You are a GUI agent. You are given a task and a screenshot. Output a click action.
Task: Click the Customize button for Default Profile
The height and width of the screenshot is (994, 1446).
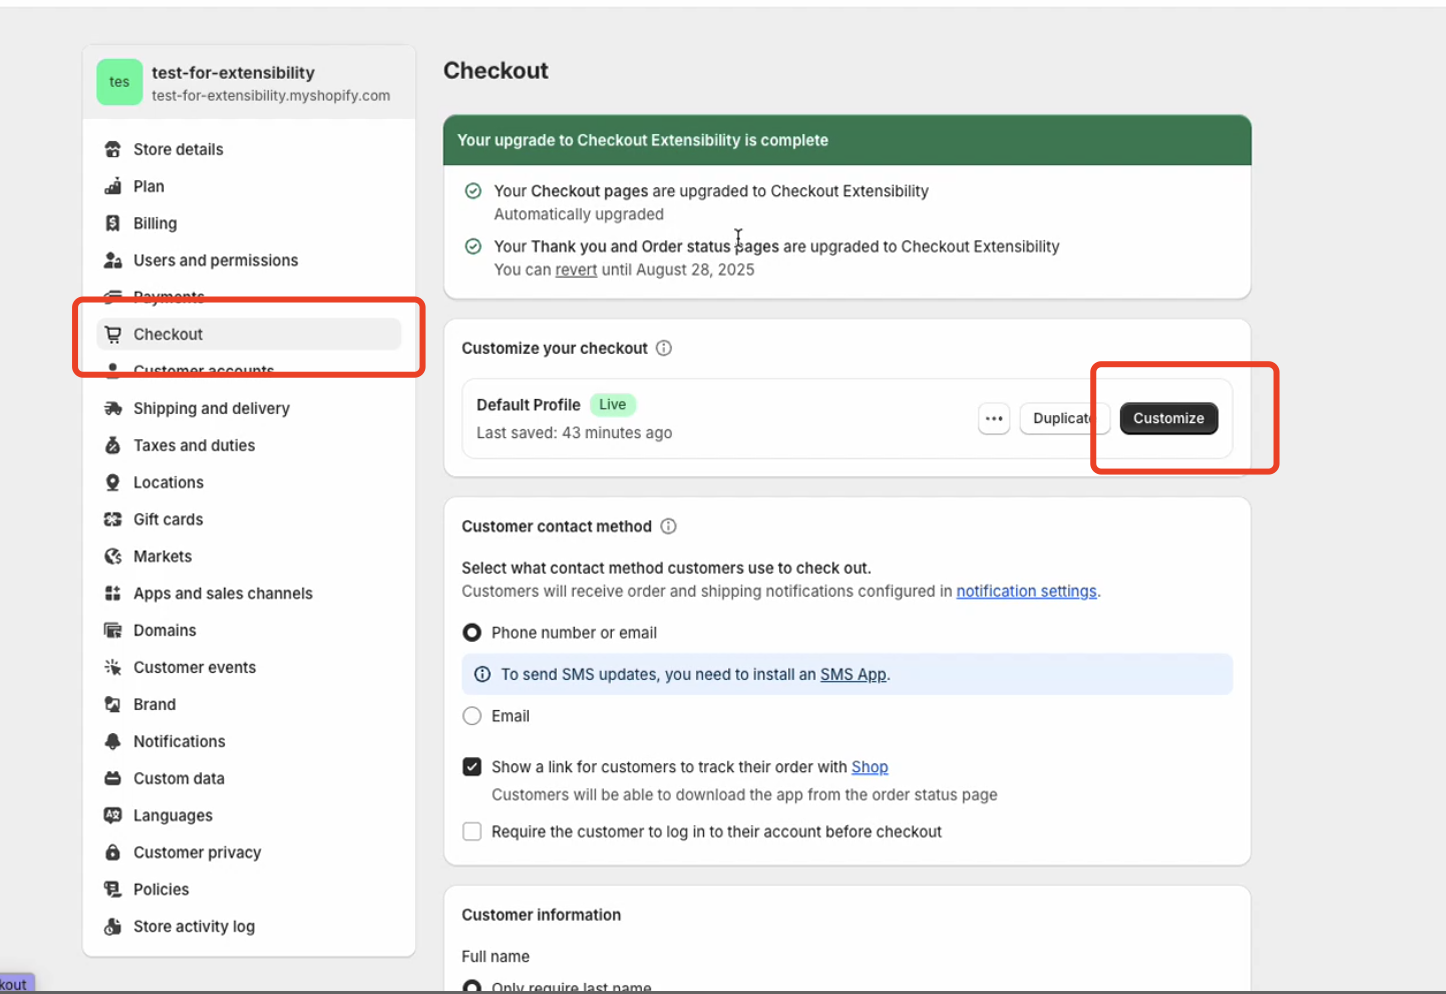[x=1168, y=418]
